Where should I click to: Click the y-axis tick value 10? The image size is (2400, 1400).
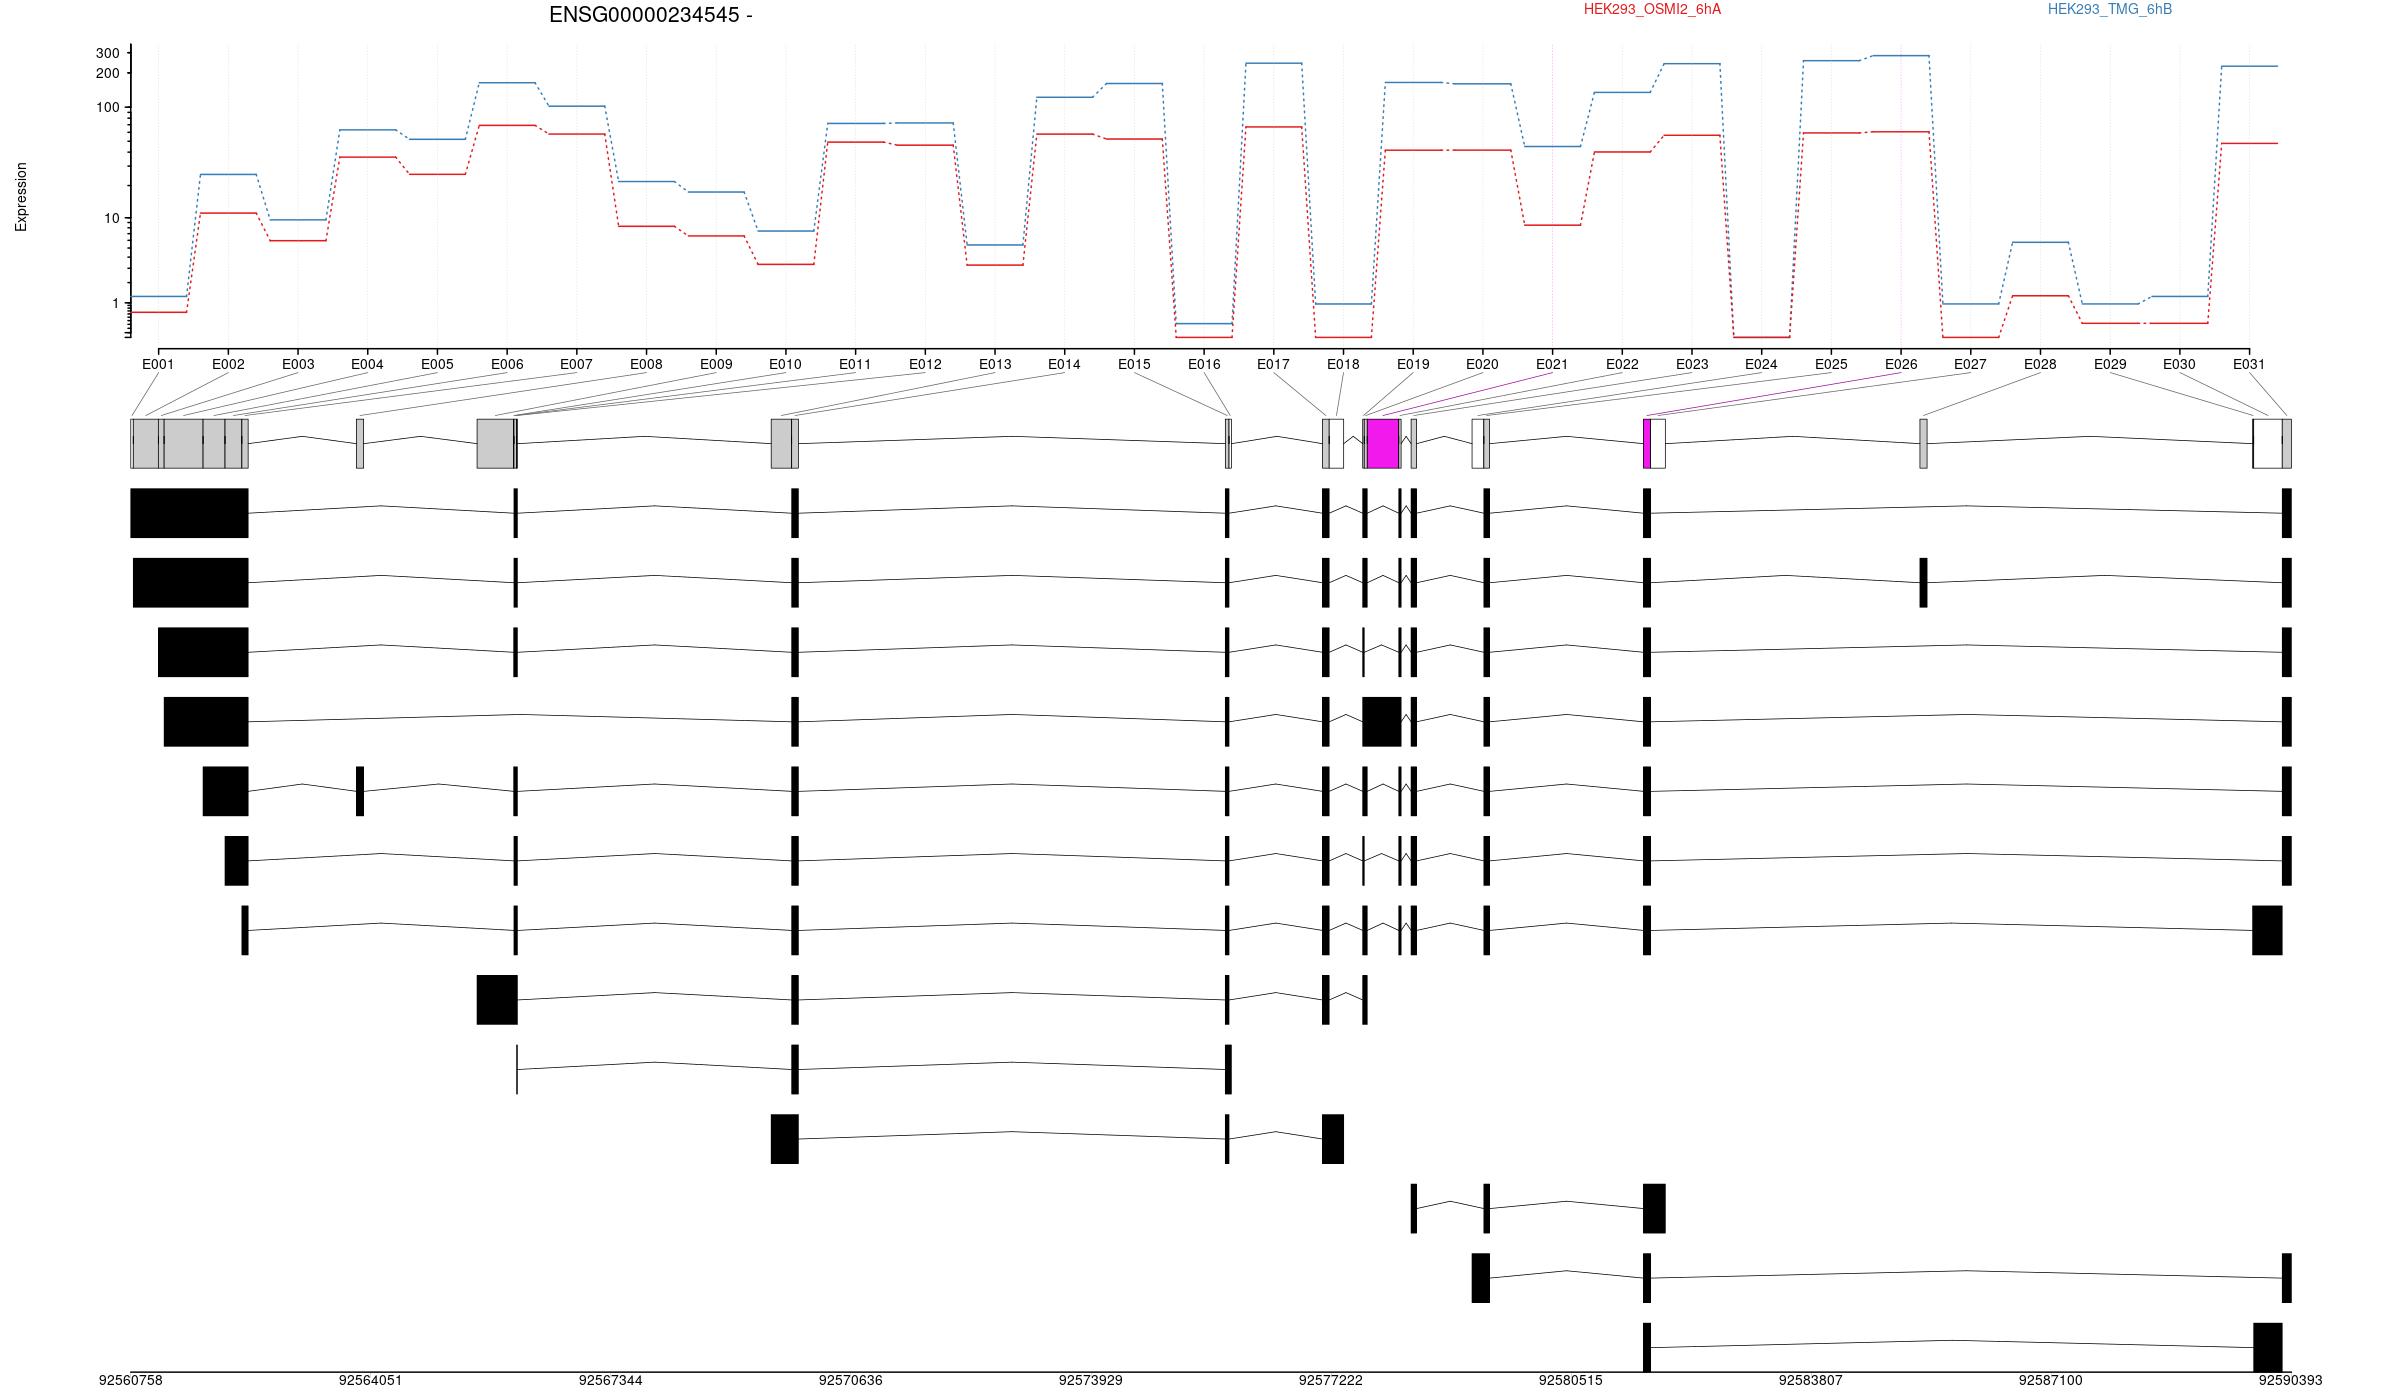pos(111,218)
